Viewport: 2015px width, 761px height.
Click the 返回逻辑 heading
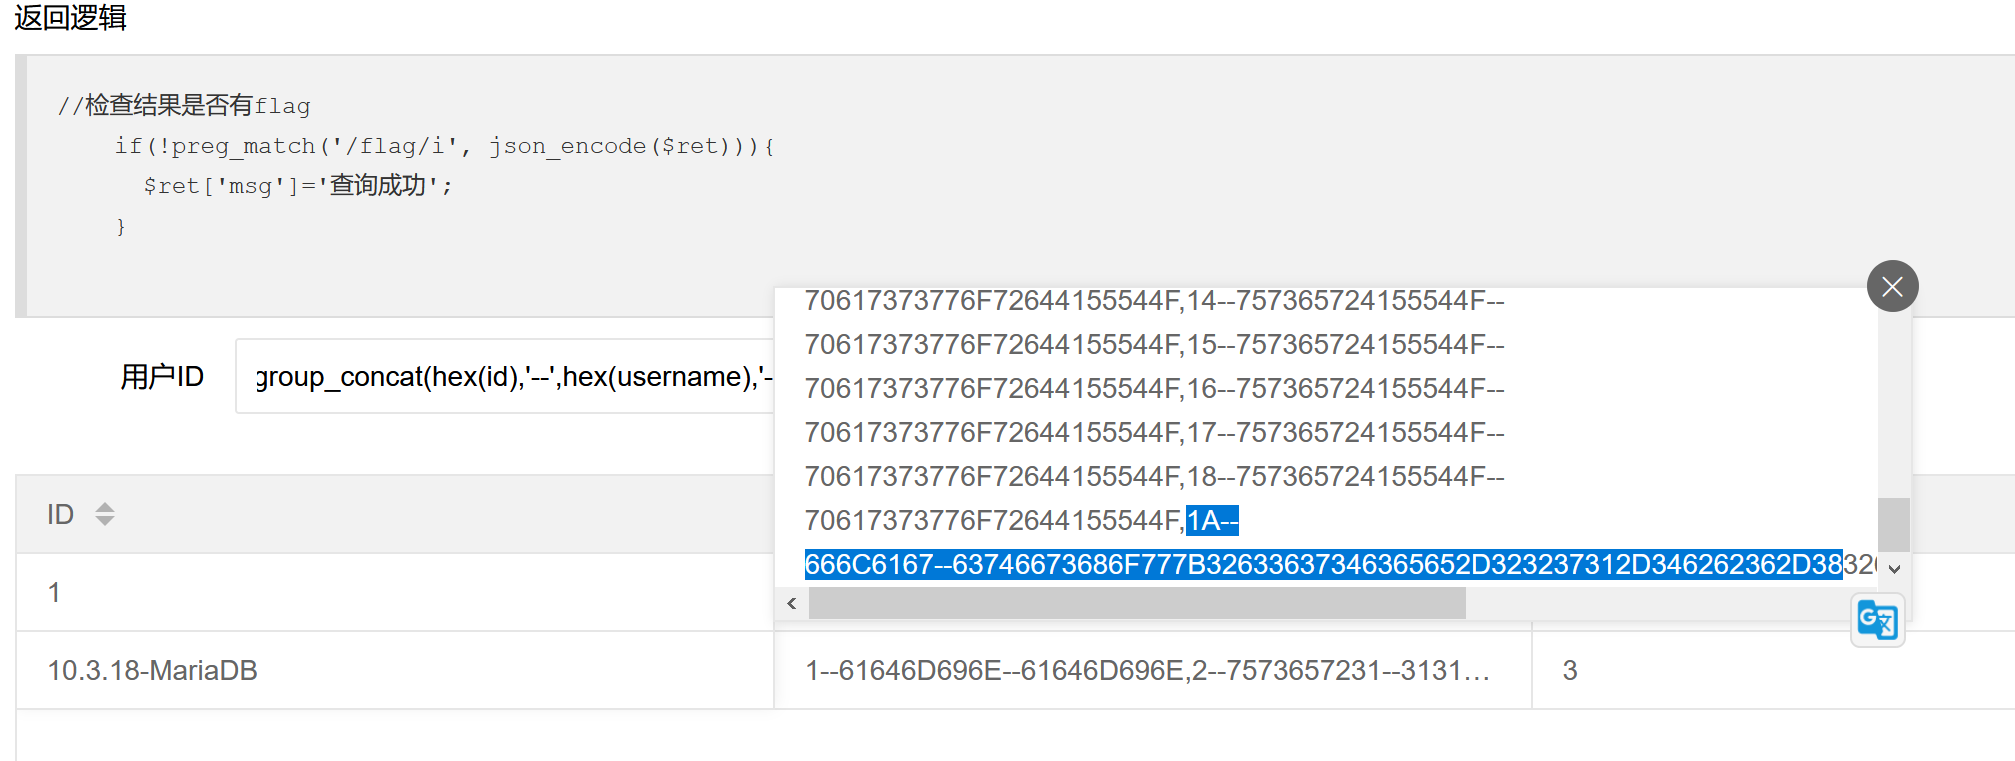(x=70, y=18)
